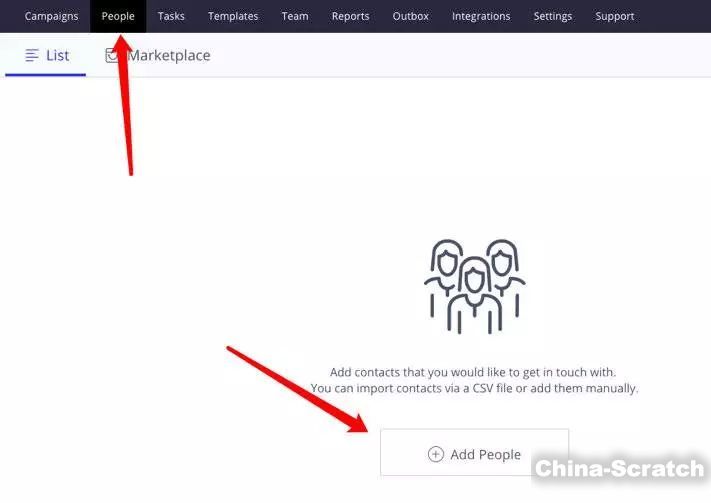Open the Support page
The image size is (711, 503).
pos(614,16)
